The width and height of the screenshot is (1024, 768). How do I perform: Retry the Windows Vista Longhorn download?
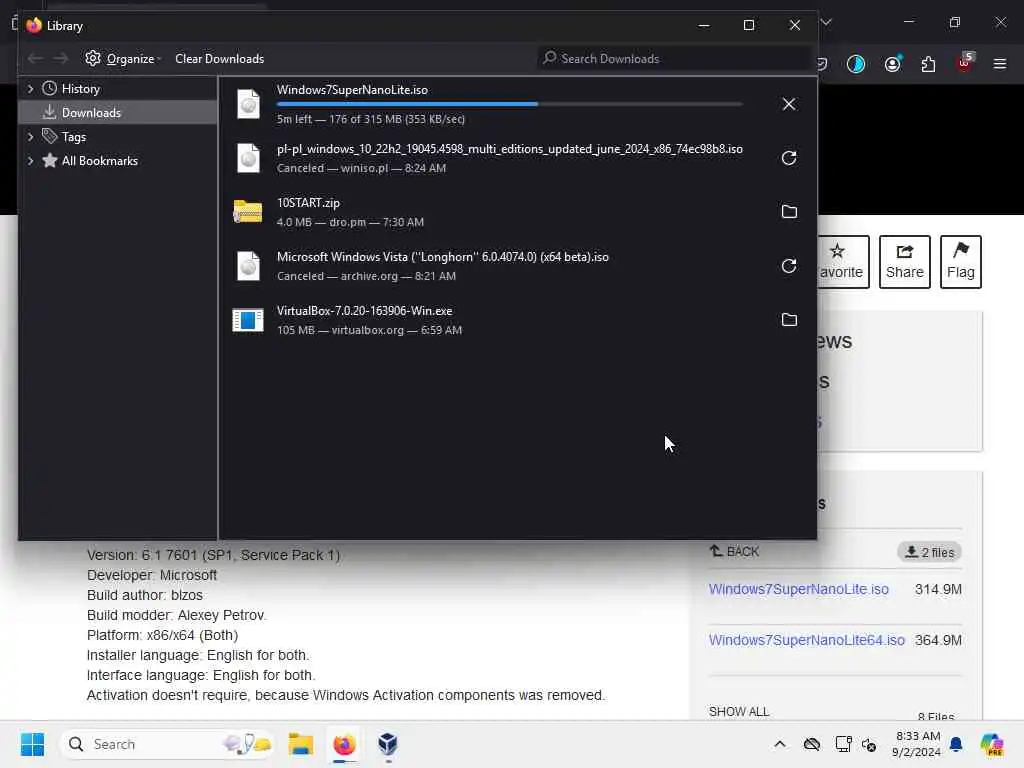click(x=789, y=266)
